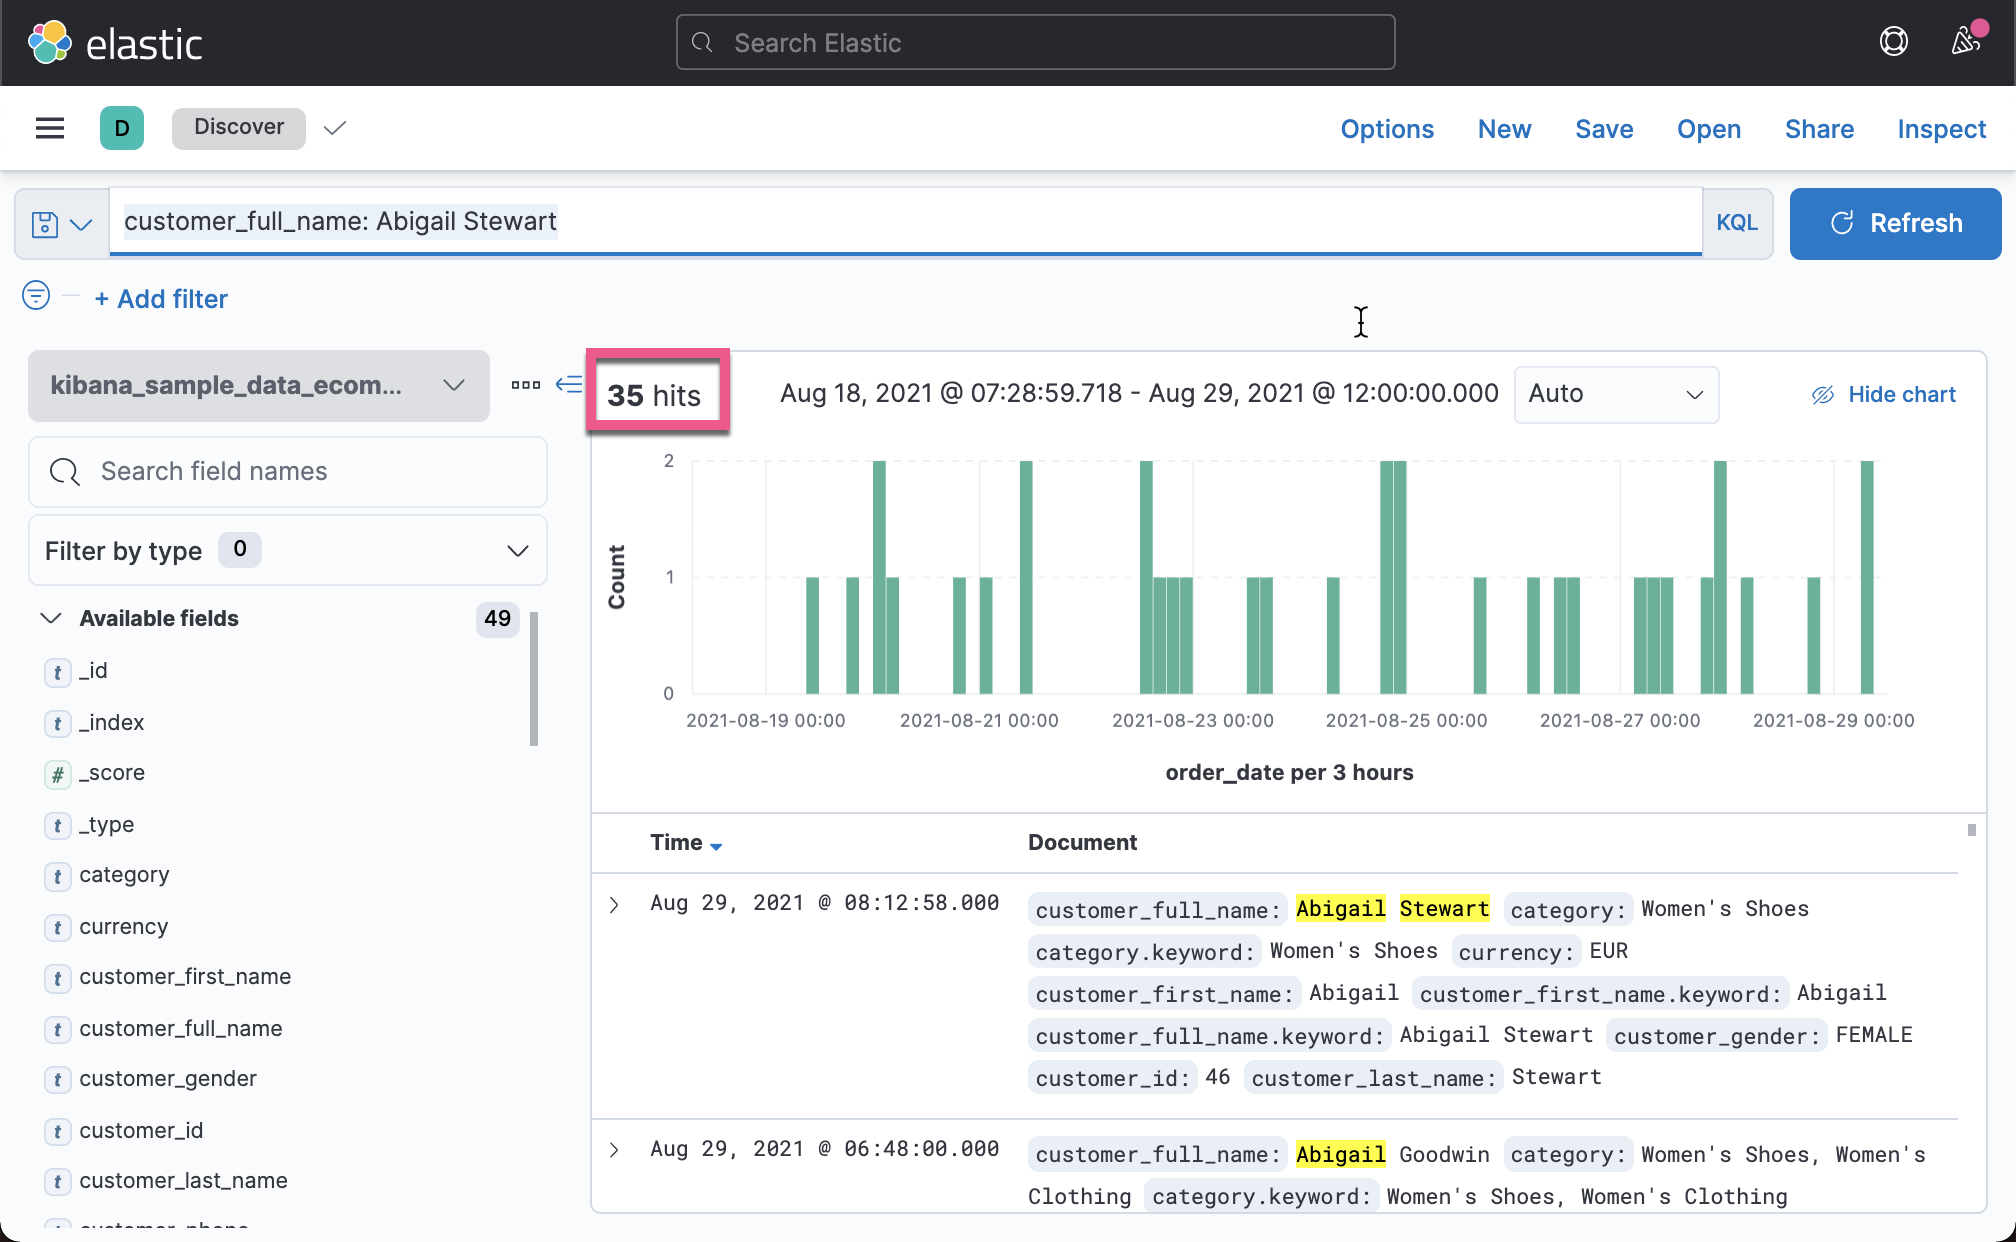Viewport: 2016px width, 1242px height.
Task: Open index pattern options dots icon
Action: pos(525,385)
